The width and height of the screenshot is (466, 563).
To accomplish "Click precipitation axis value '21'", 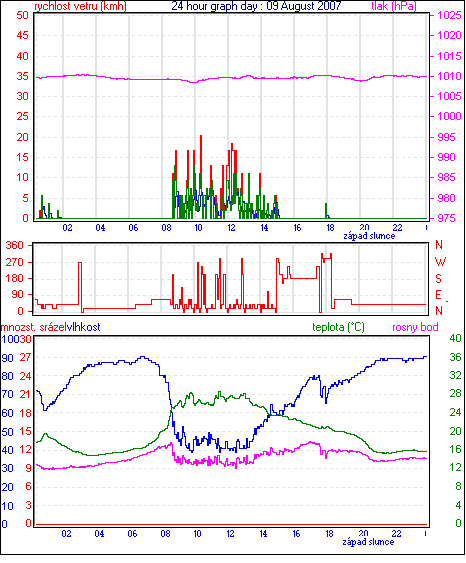I will (x=25, y=395).
